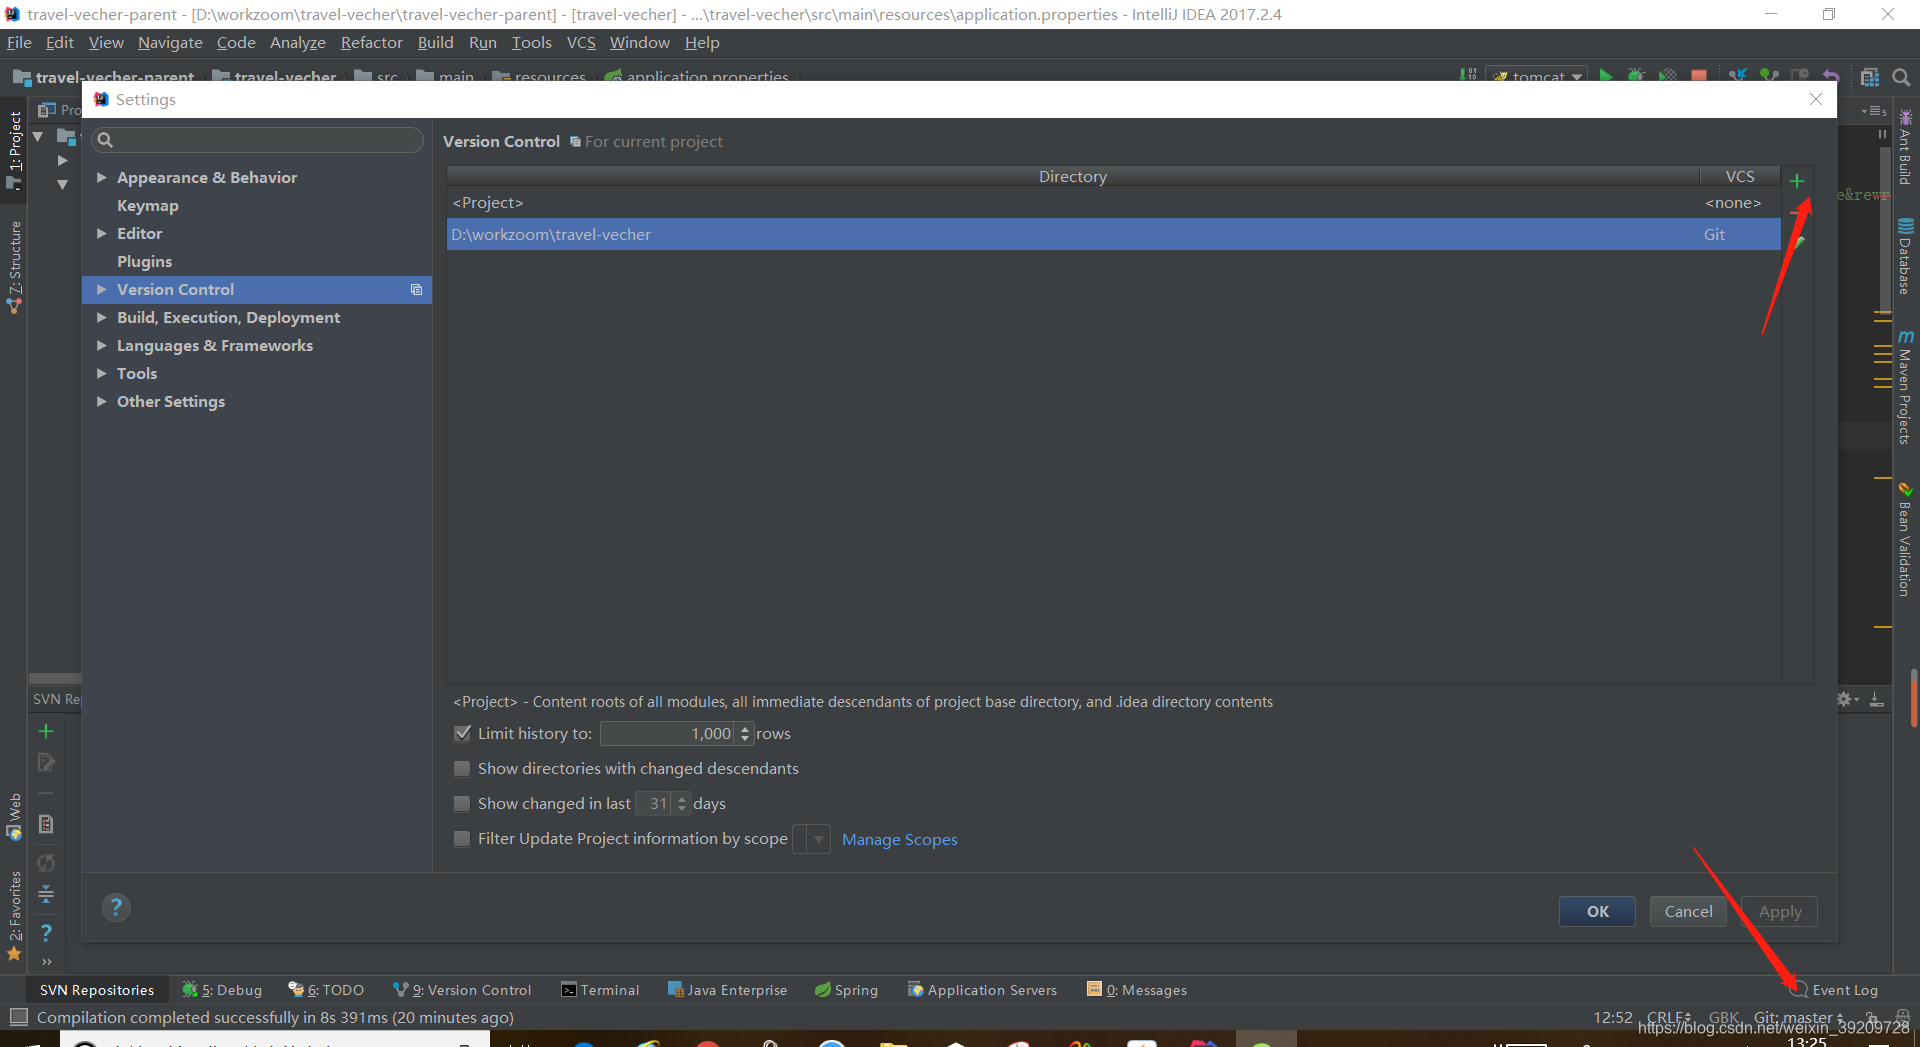Click the collapse all icon in SVN panel

click(x=46, y=894)
